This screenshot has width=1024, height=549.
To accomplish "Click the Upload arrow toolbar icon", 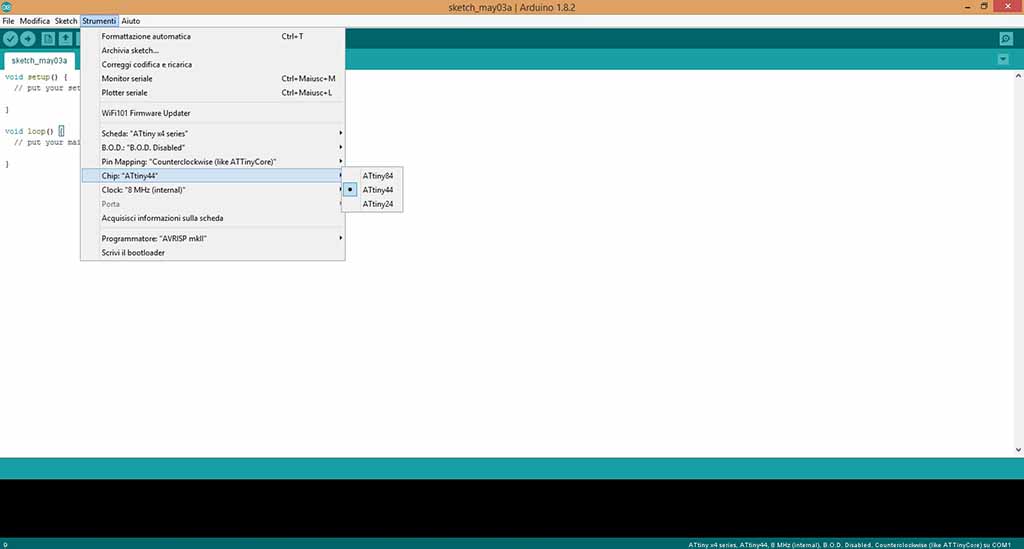I will [28, 39].
